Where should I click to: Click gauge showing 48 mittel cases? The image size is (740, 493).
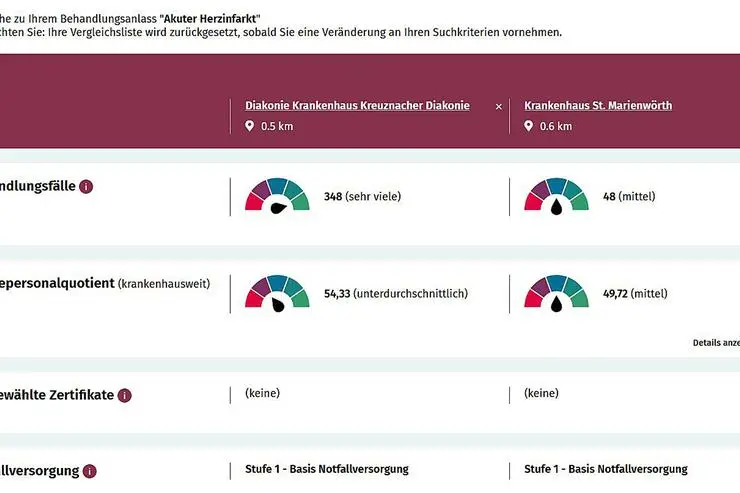coord(556,196)
